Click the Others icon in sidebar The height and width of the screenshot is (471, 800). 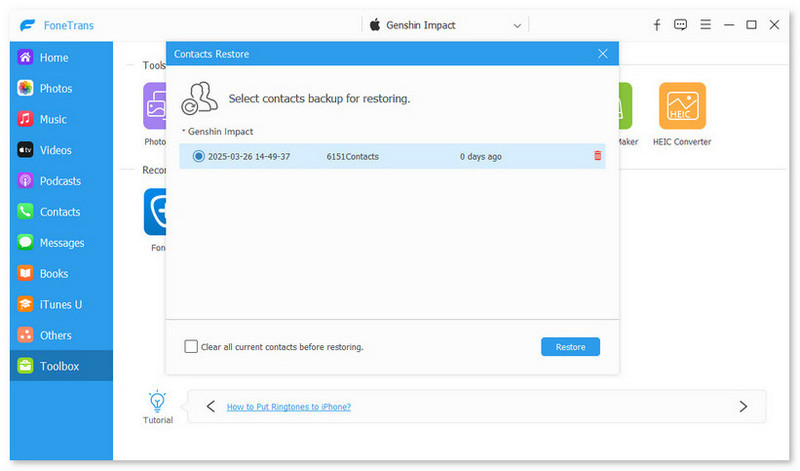(25, 335)
